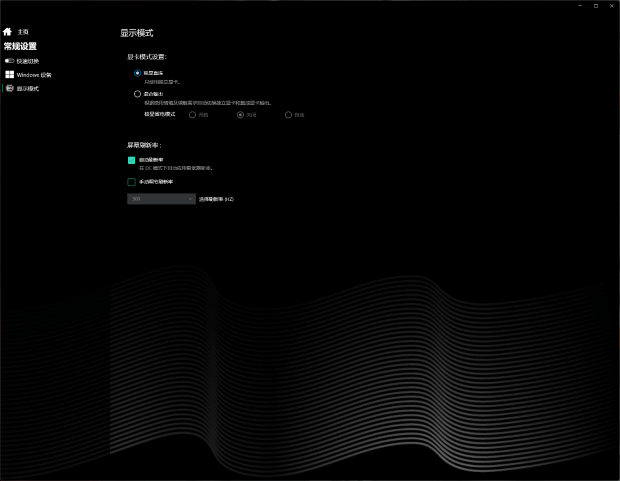Click the DC mode description under auto refresh rate
Image resolution: width=620 pixels, height=481 pixels.
176,168
